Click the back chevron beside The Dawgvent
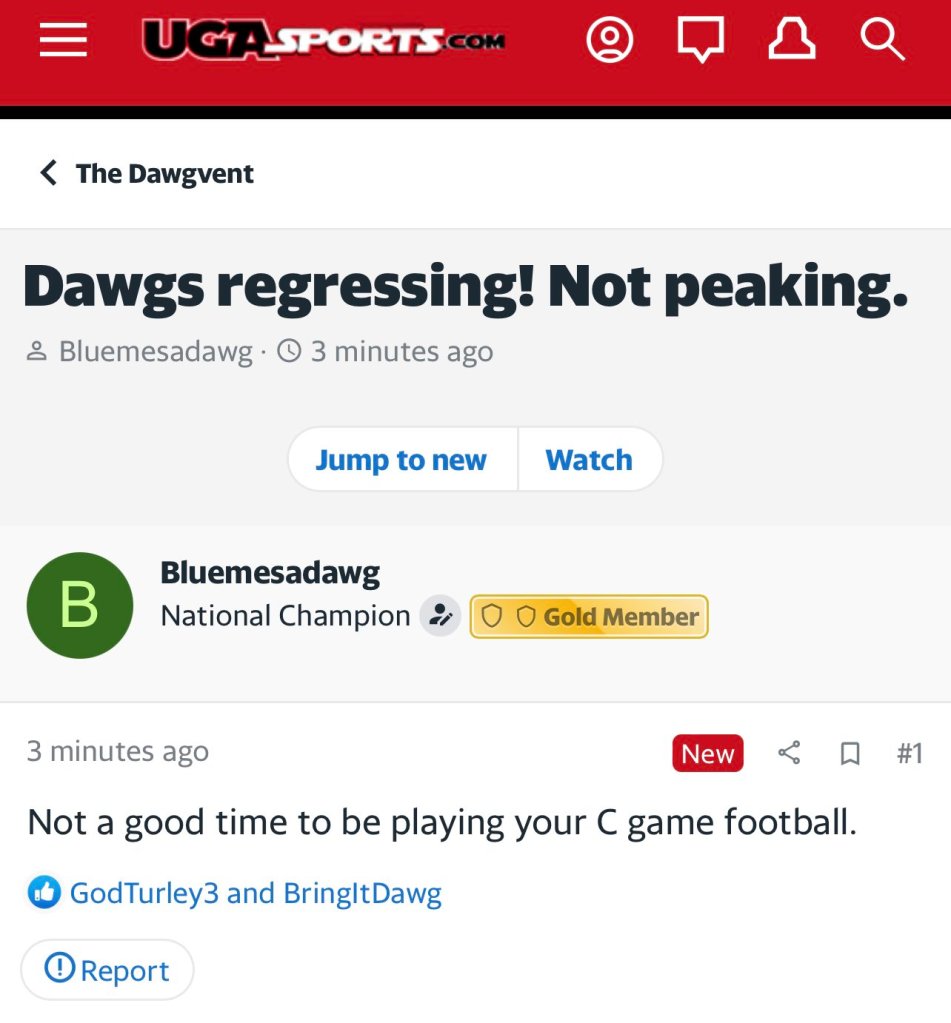This screenshot has width=951, height=1023. pyautogui.click(x=48, y=173)
